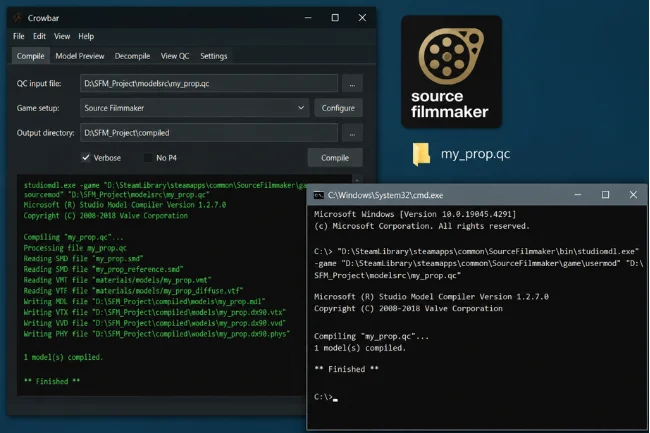Click into the QC input file field
Image resolution: width=650 pixels, height=433 pixels.
209,84
